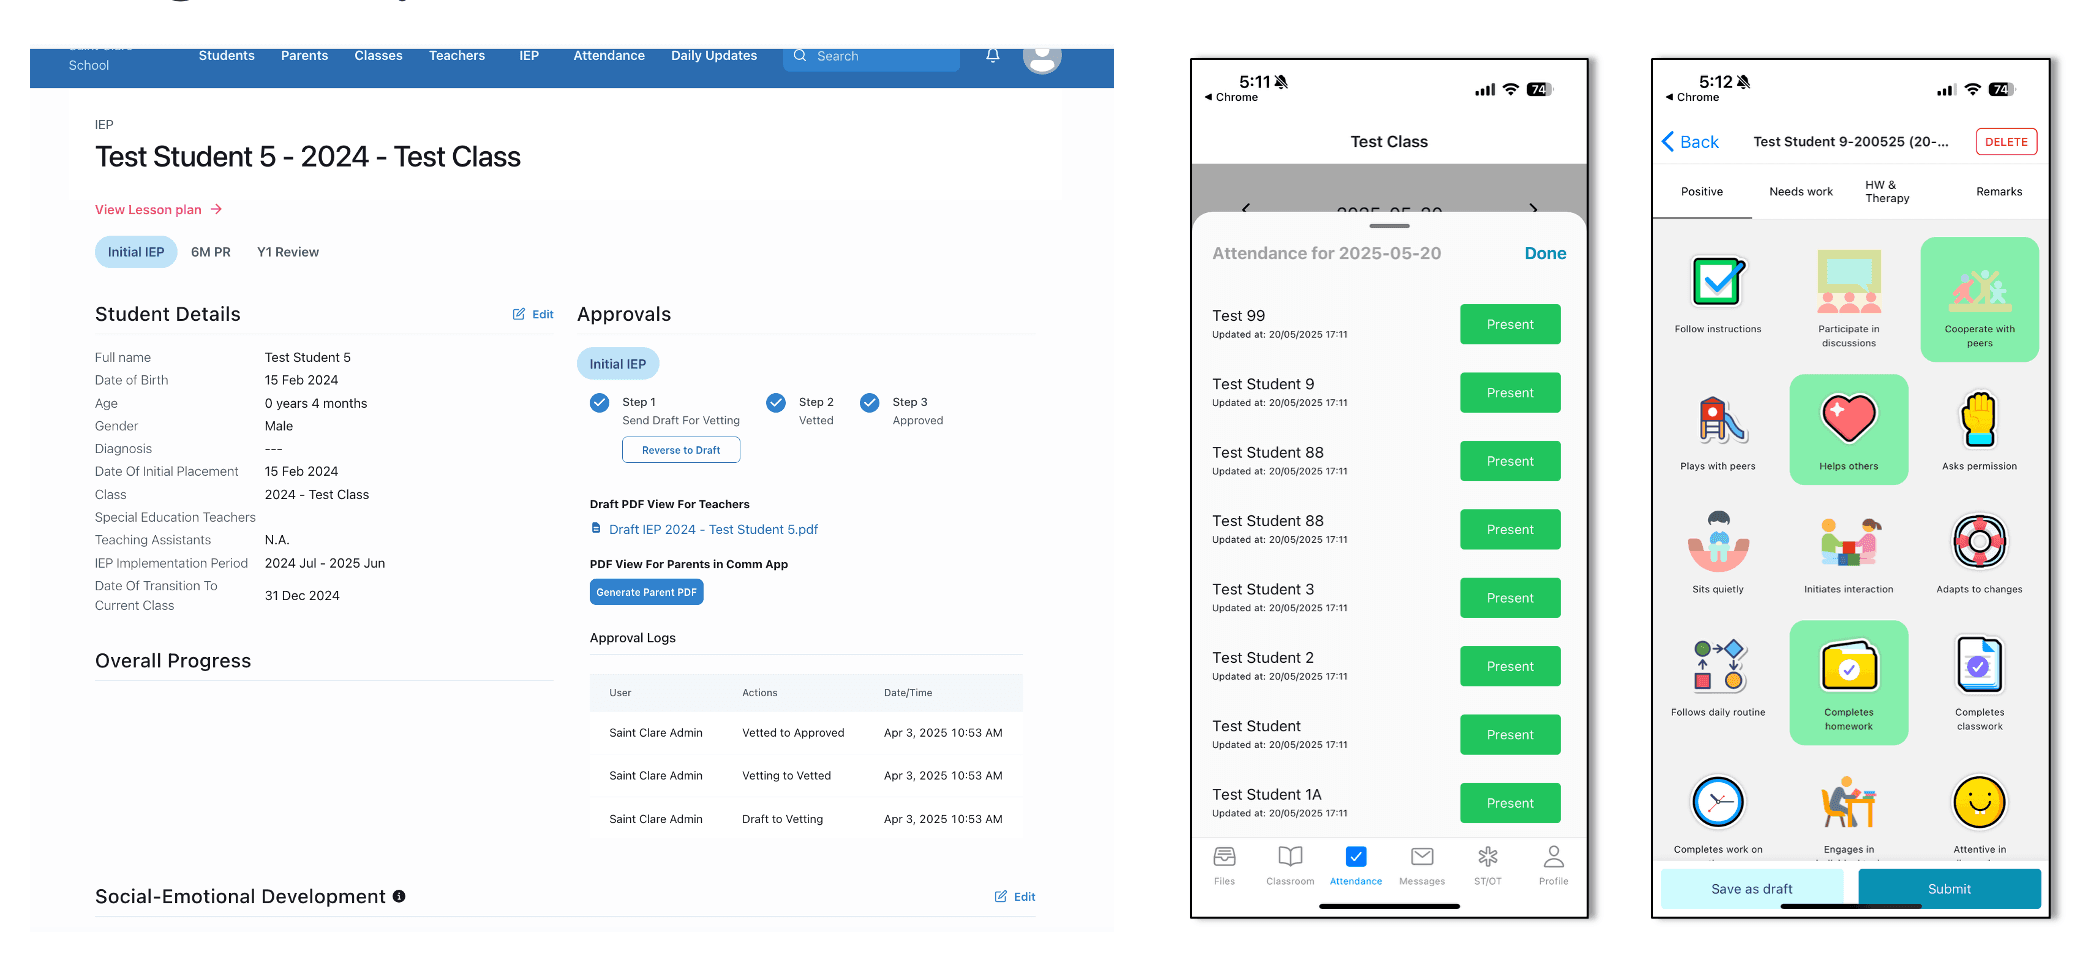Open Classroom in bottom navigation bar
Viewport: 2084px width, 964px height.
[1290, 866]
